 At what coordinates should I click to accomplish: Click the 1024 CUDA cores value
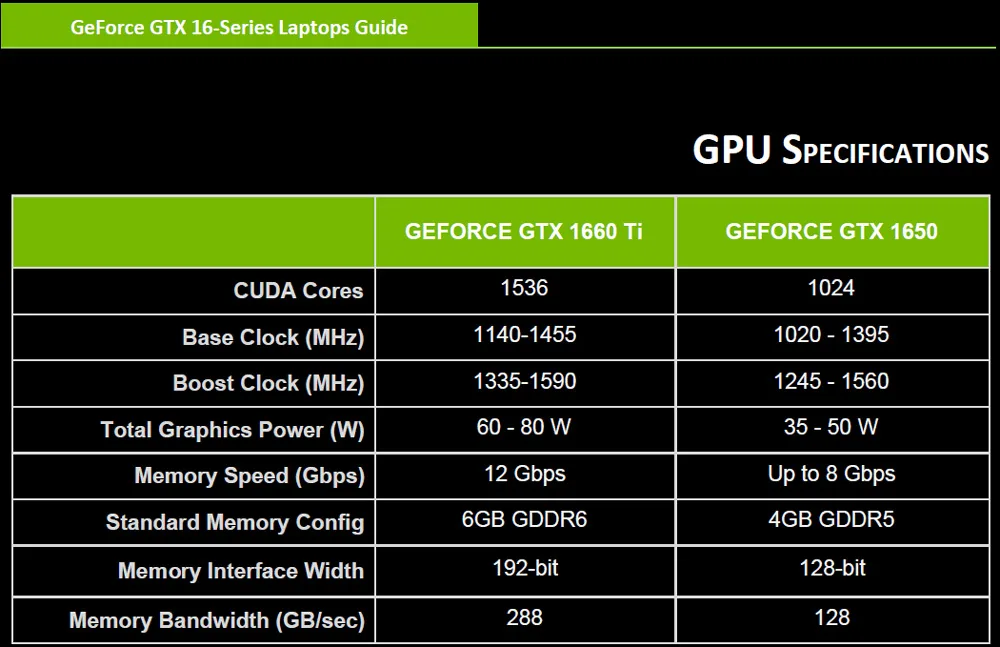pos(832,288)
